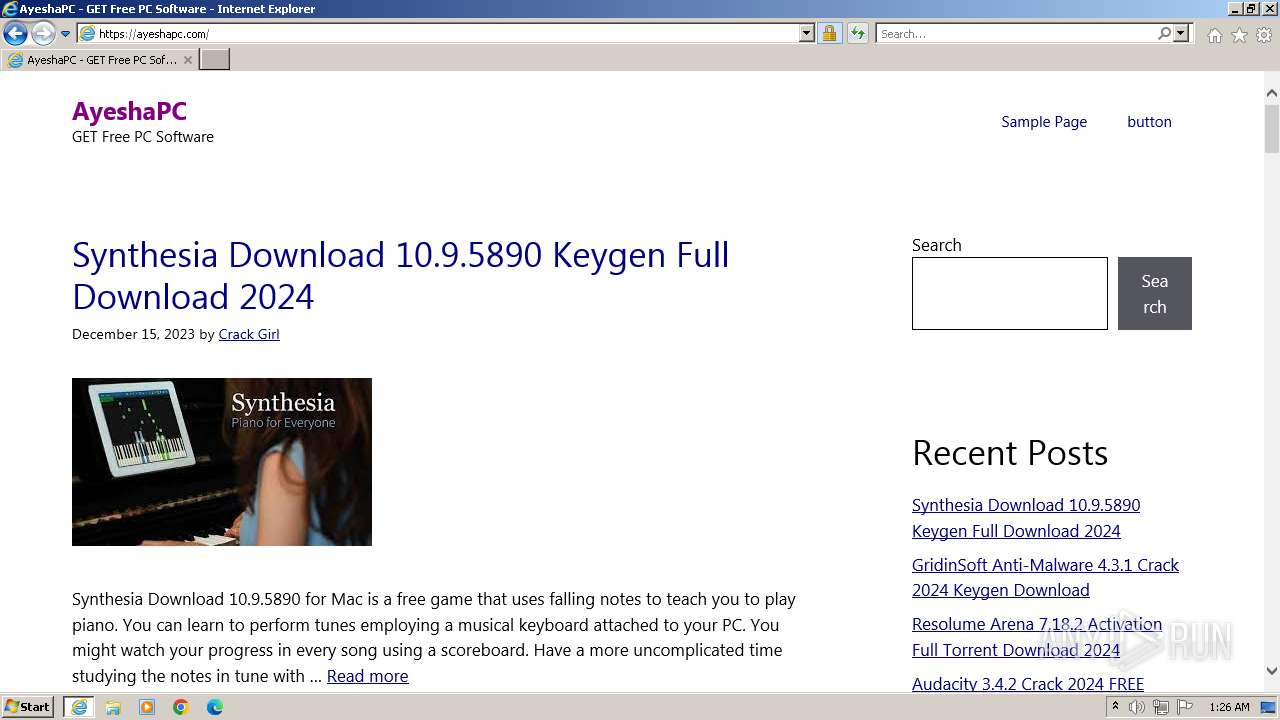Open Internet Explorer from the taskbar
Screen dimensions: 1280x720
pyautogui.click(x=79, y=707)
